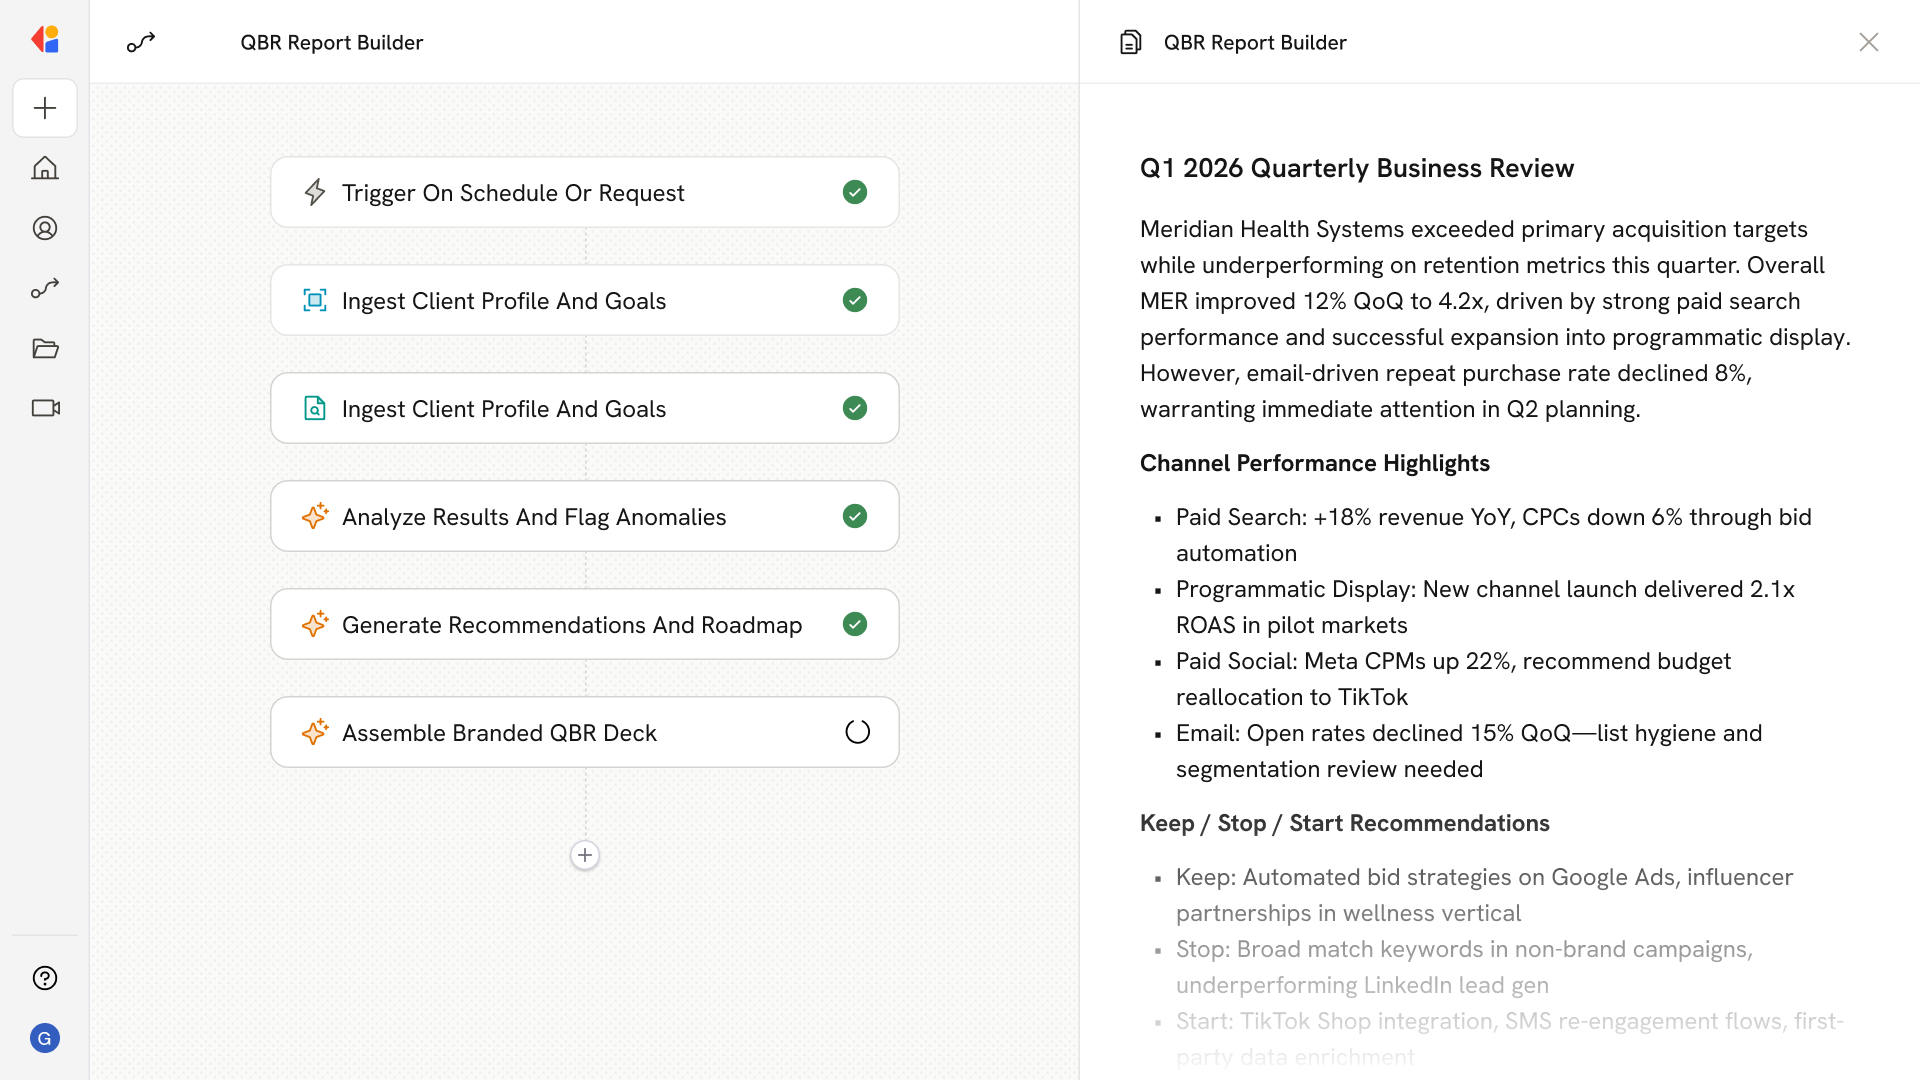
Task: Add a new step with the plus circle
Action: pyautogui.click(x=585, y=855)
